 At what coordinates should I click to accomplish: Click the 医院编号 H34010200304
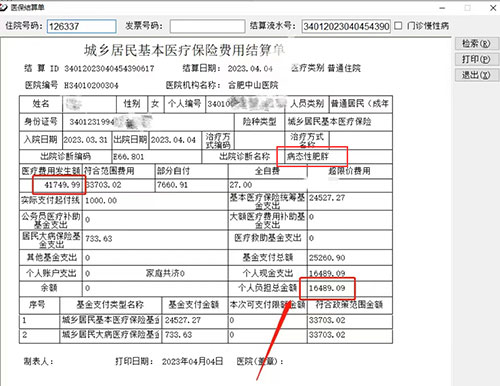[x=91, y=85]
